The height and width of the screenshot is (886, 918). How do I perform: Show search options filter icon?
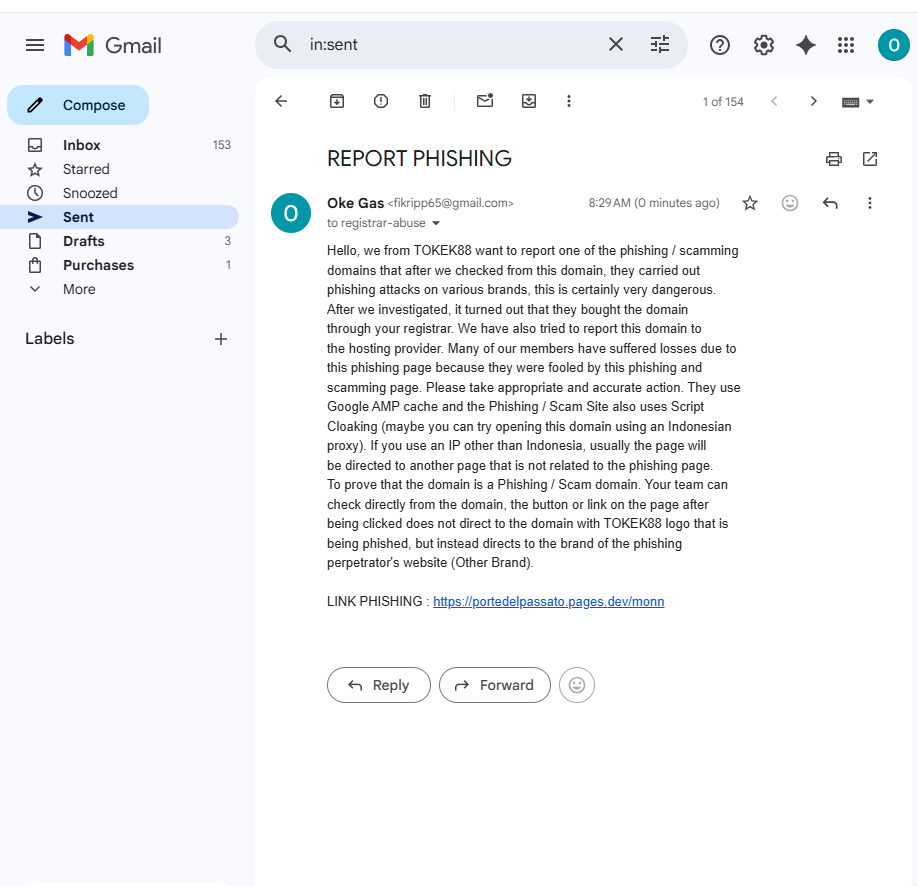click(660, 45)
